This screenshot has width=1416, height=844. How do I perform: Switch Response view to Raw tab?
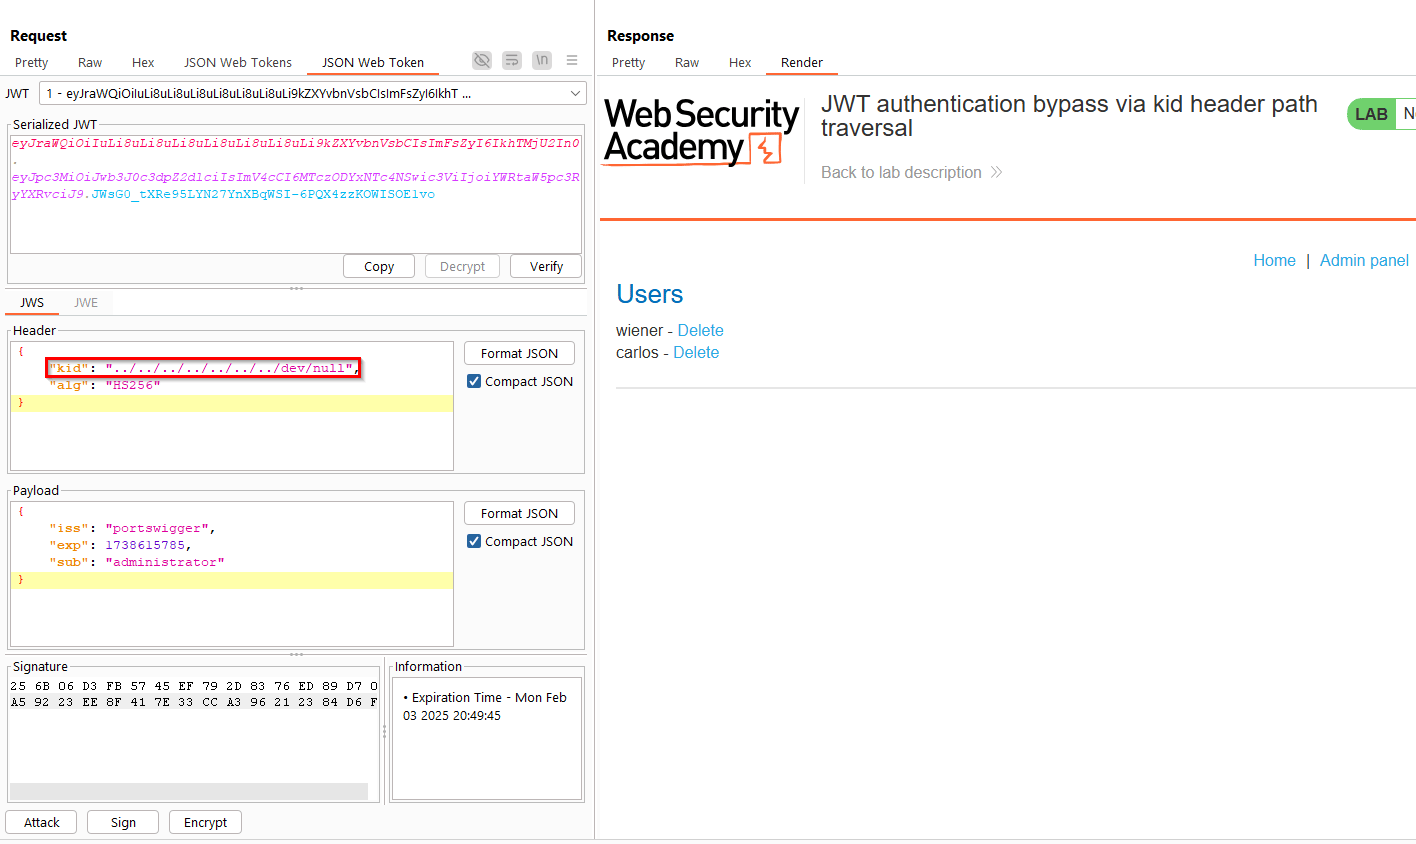(x=687, y=62)
